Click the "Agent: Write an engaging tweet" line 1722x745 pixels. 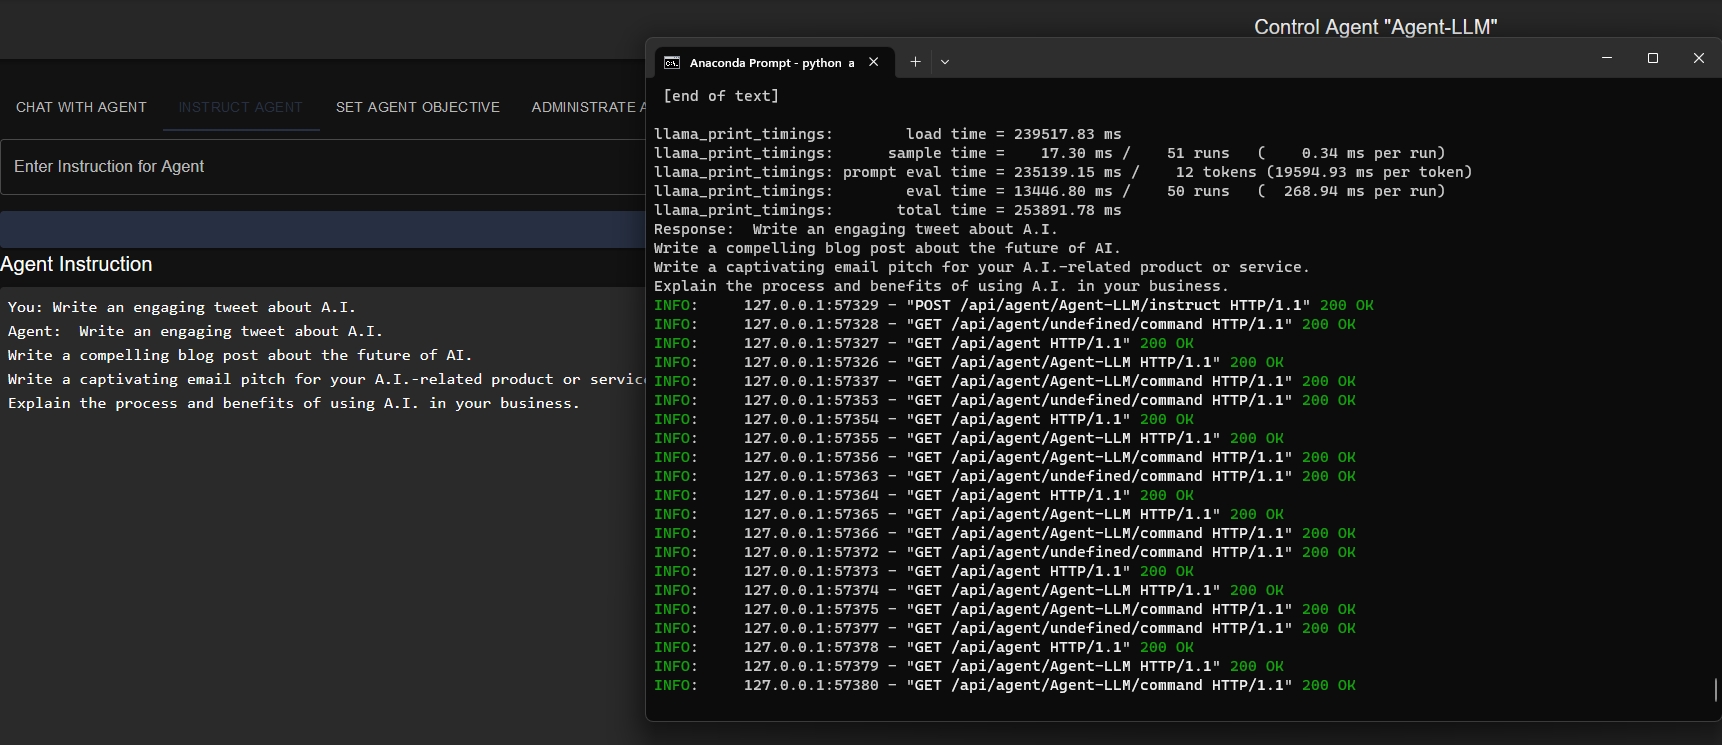tap(195, 331)
